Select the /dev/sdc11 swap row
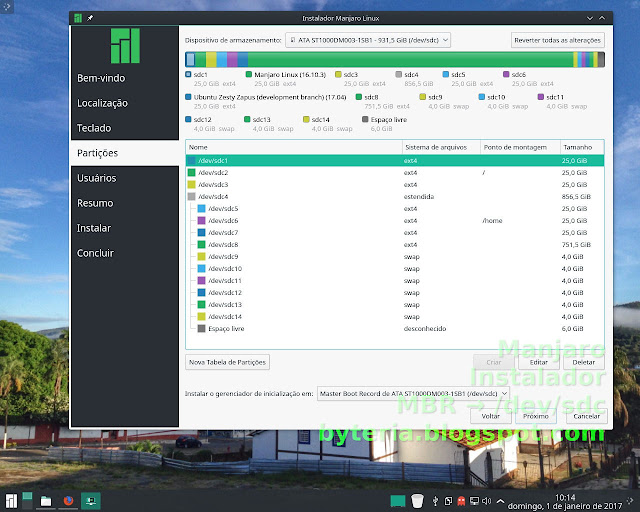This screenshot has height=512, width=640. (x=395, y=280)
